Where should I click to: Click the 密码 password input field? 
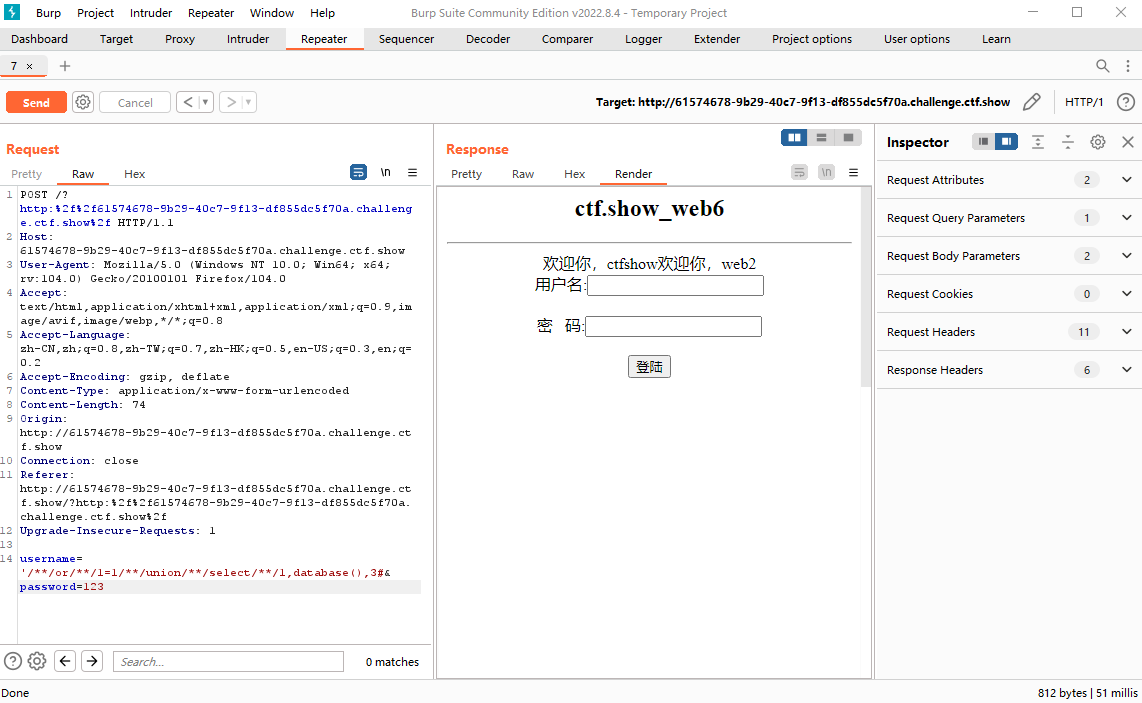pyautogui.click(x=673, y=326)
